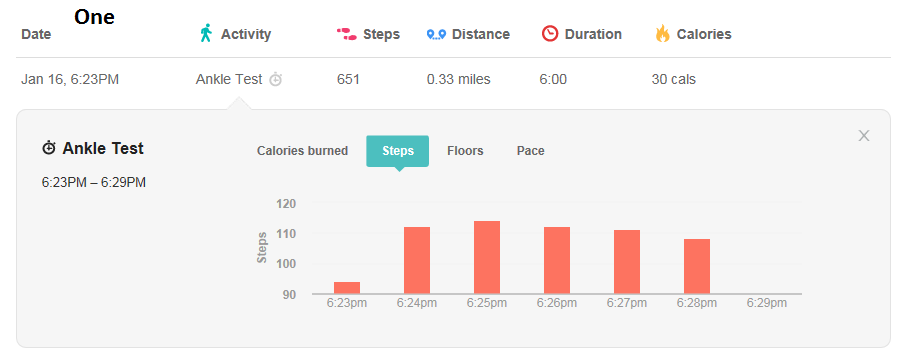Select the 6:25pm tallest steps bar
This screenshot has width=910, height=361.
[487, 257]
